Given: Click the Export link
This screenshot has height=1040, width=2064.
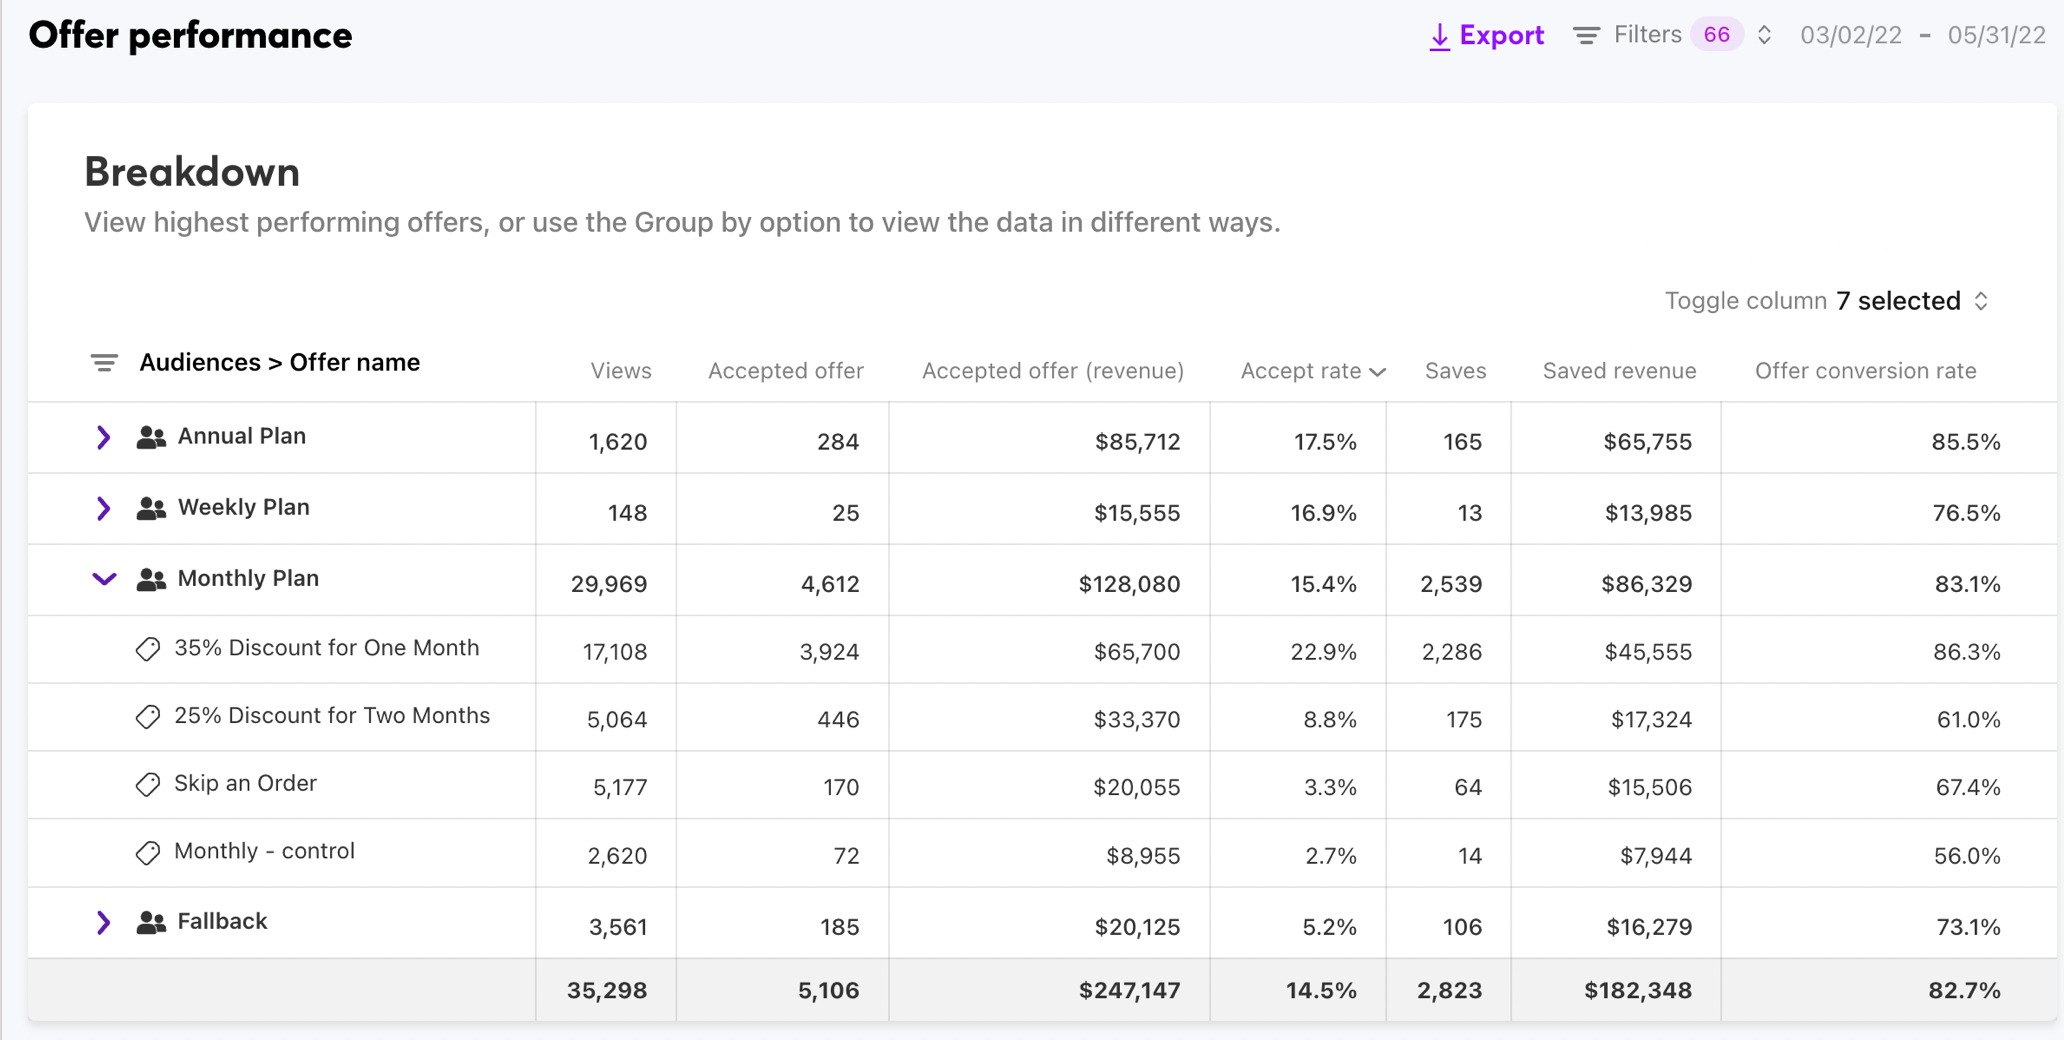Looking at the screenshot, I should (x=1501, y=34).
